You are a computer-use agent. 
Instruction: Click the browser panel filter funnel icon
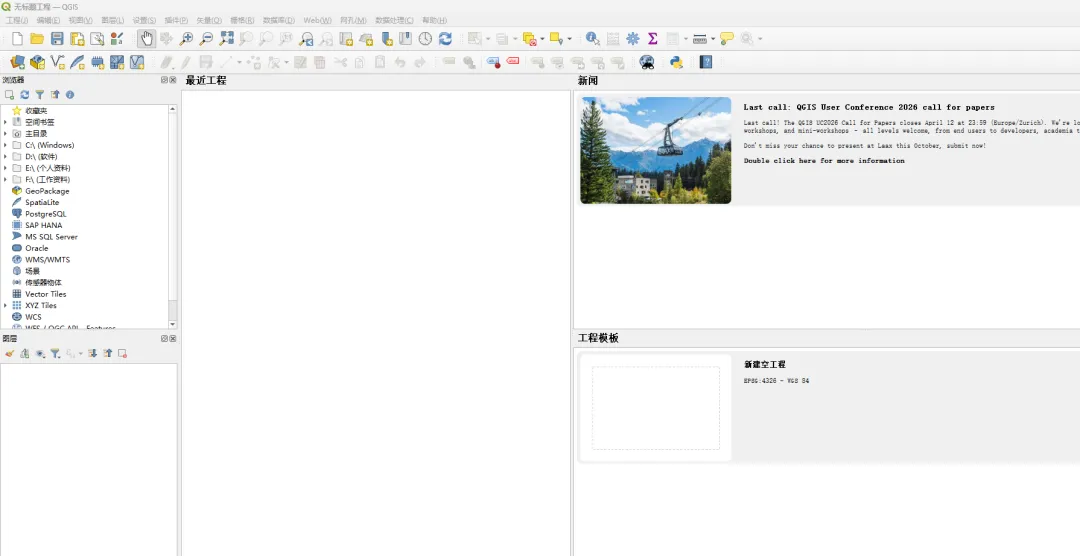(40, 95)
